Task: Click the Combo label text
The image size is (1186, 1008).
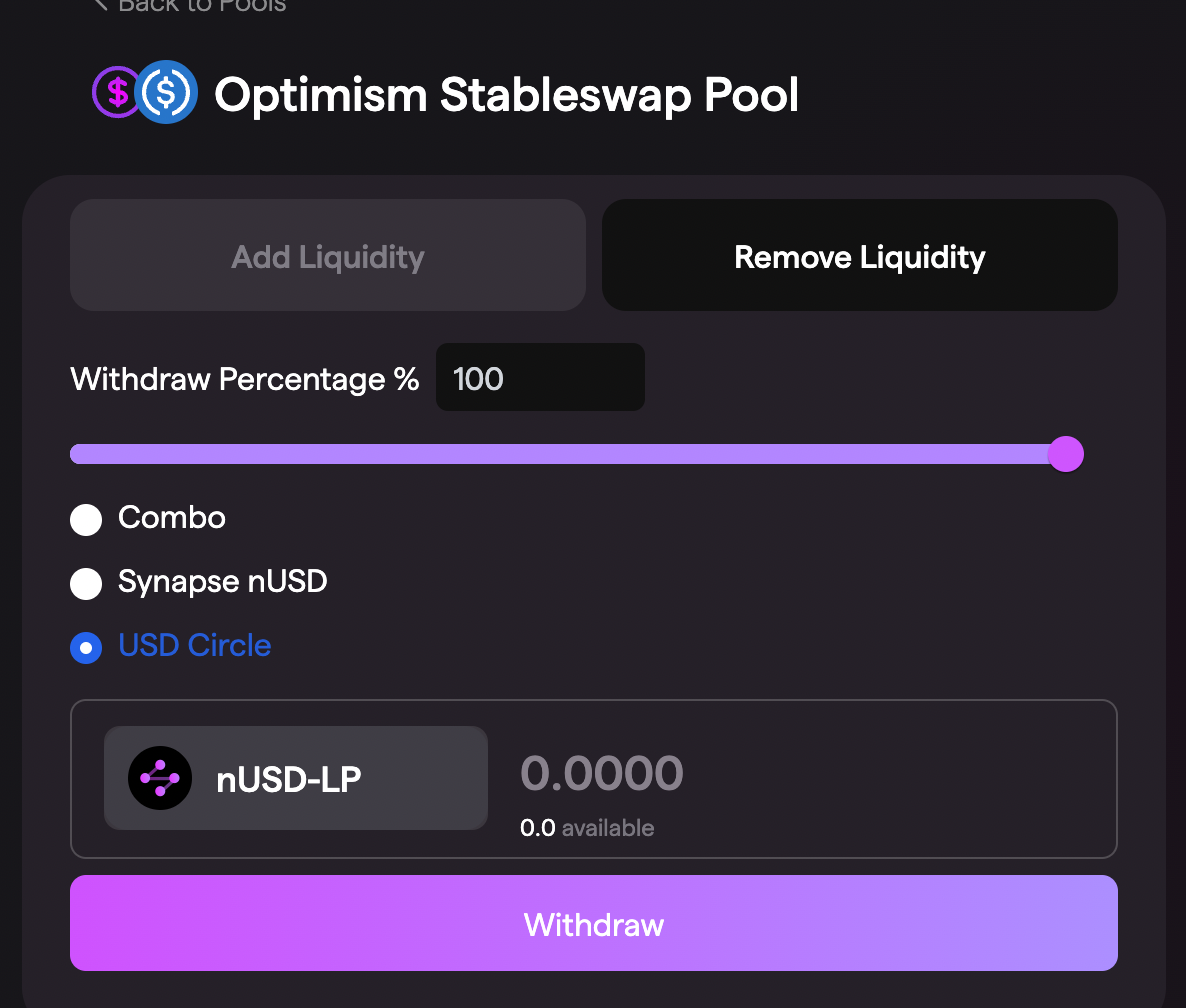Action: (172, 518)
